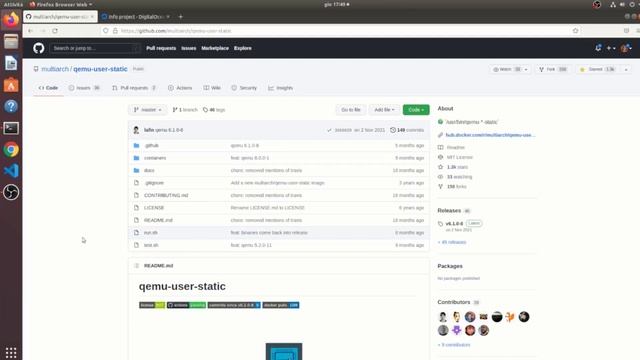Show Applications grid in the dock
The image size is (640, 360).
click(11, 352)
